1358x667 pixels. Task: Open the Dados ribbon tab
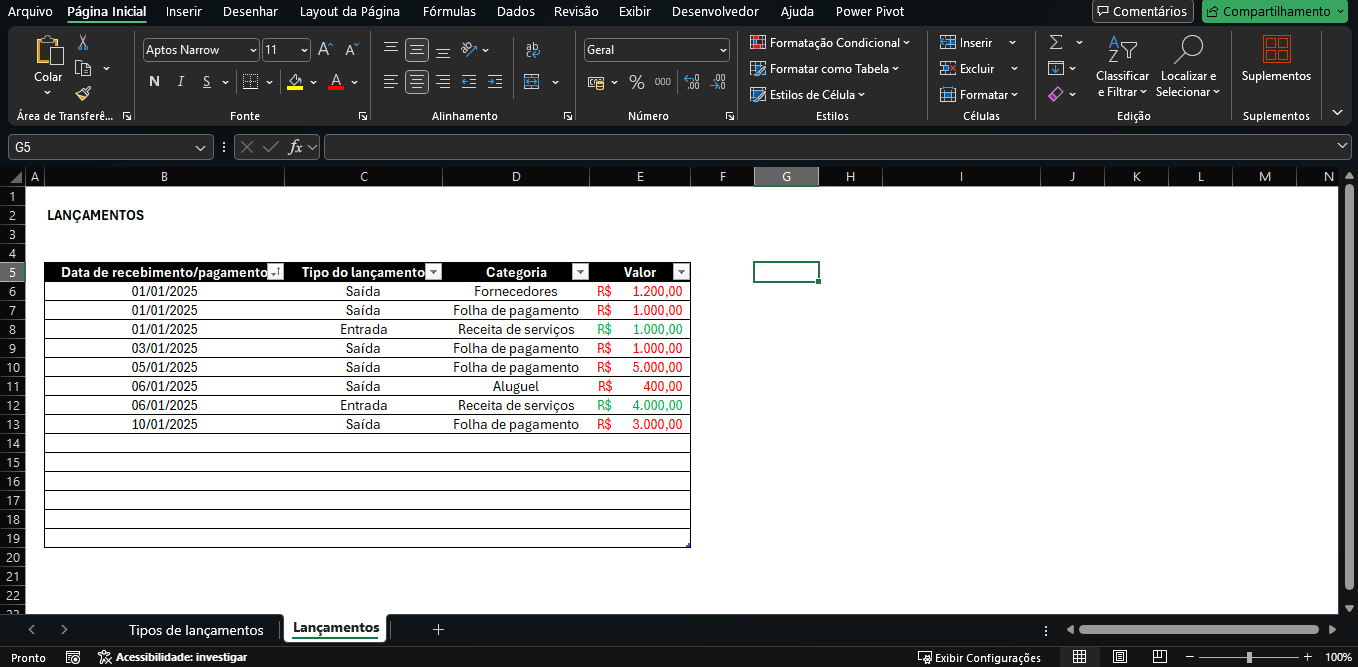(x=516, y=12)
